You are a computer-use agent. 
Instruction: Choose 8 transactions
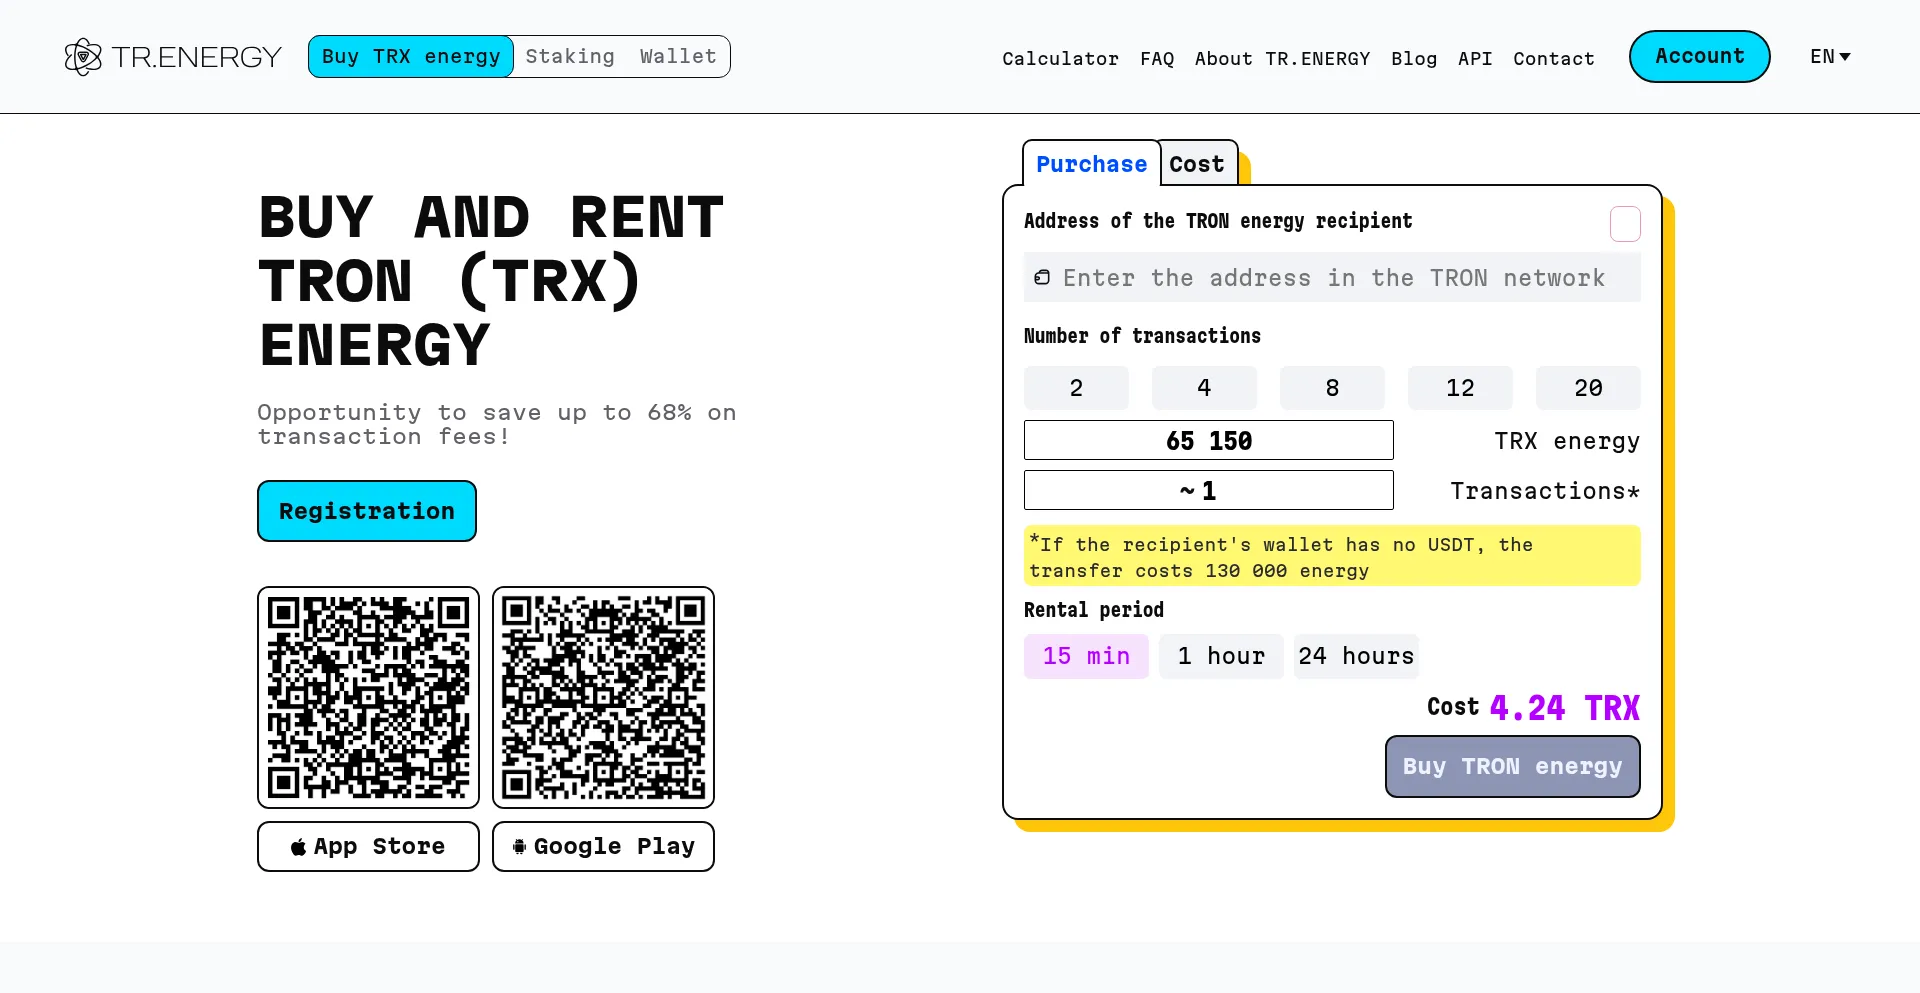pyautogui.click(x=1332, y=388)
